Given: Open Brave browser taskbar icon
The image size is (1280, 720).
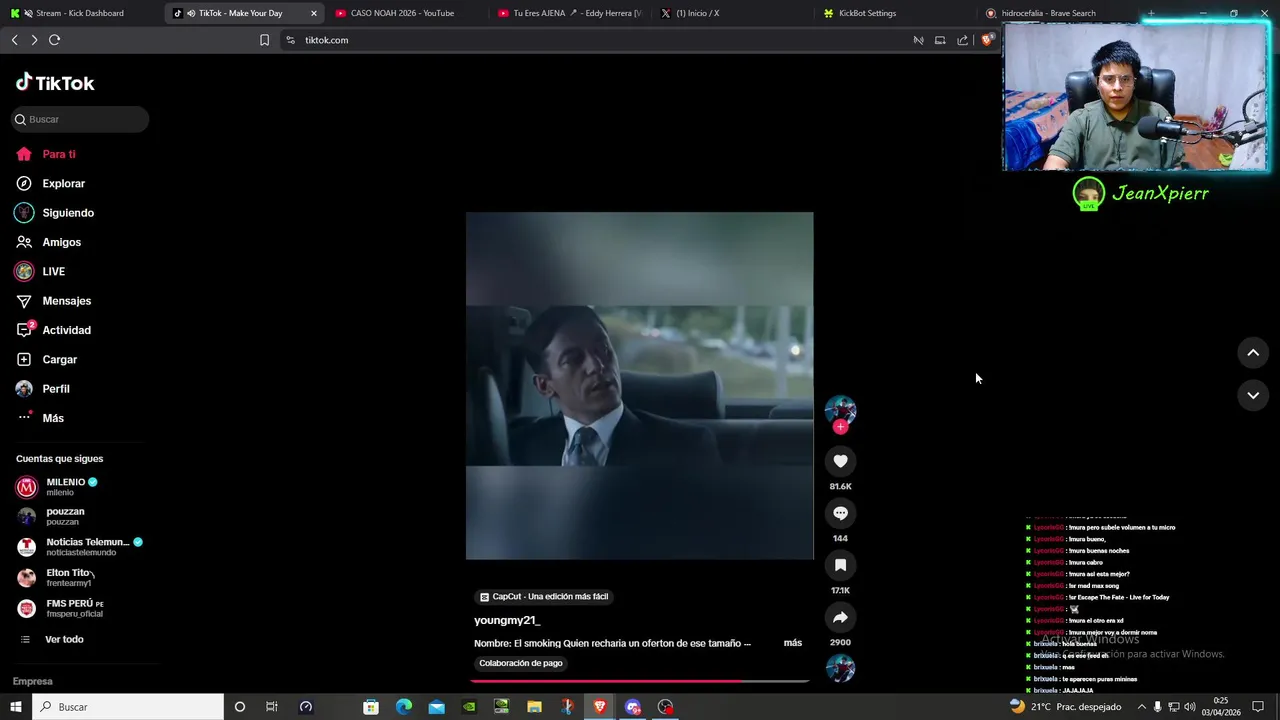Looking at the screenshot, I should coord(600,707).
